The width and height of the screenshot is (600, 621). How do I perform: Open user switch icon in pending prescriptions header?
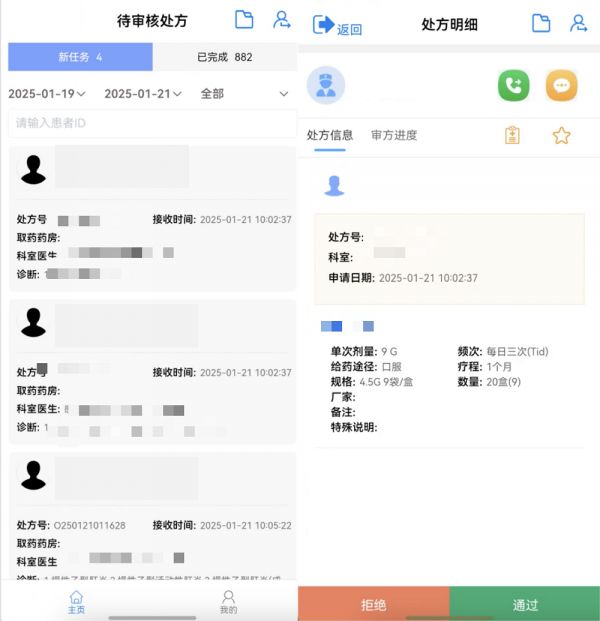(282, 19)
